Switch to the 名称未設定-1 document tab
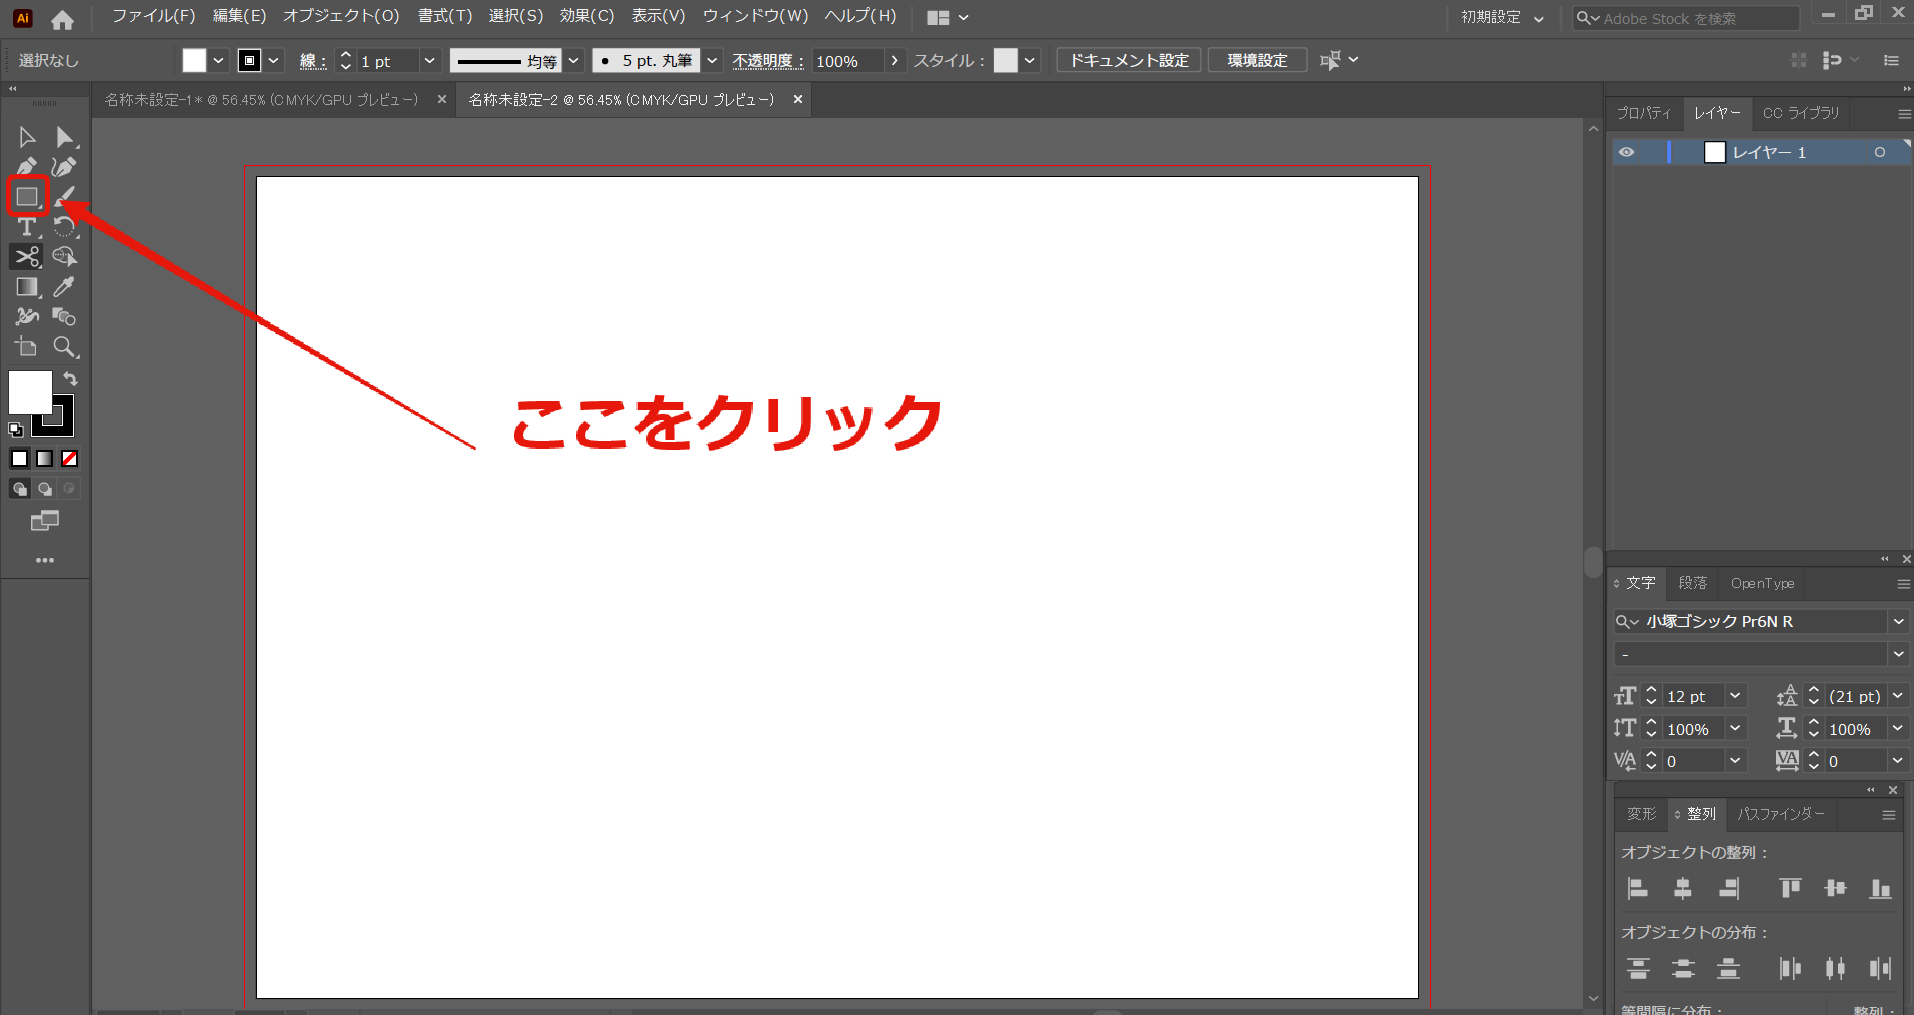 pyautogui.click(x=261, y=100)
